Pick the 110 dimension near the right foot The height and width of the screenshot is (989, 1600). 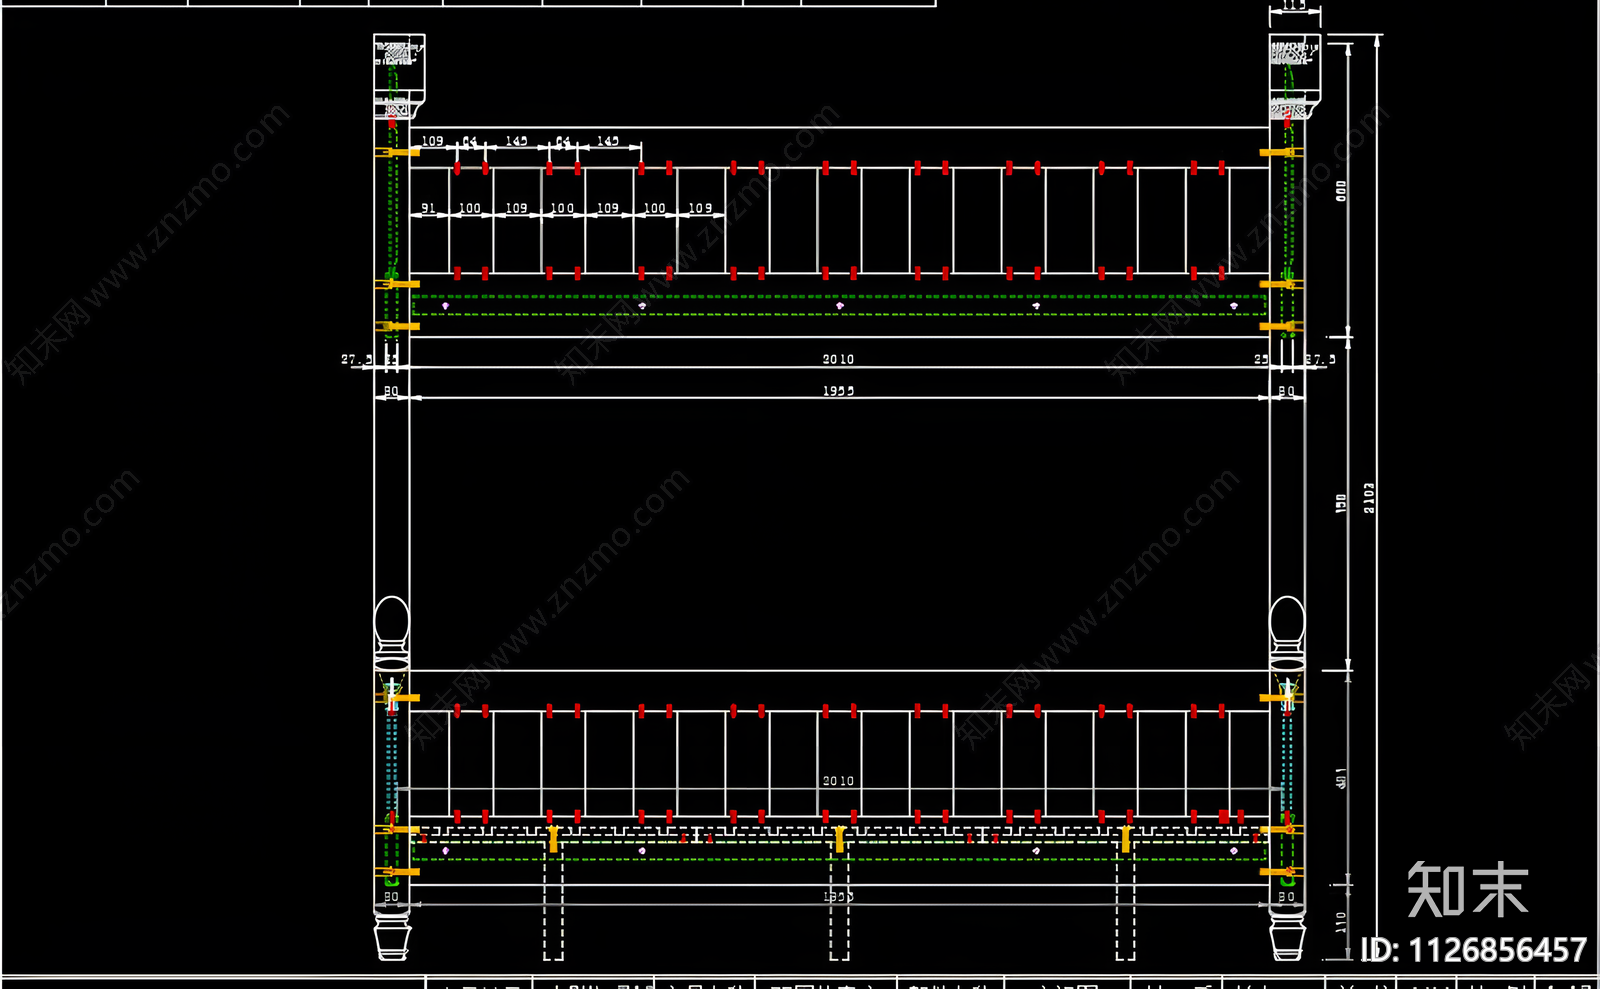pos(1341,922)
